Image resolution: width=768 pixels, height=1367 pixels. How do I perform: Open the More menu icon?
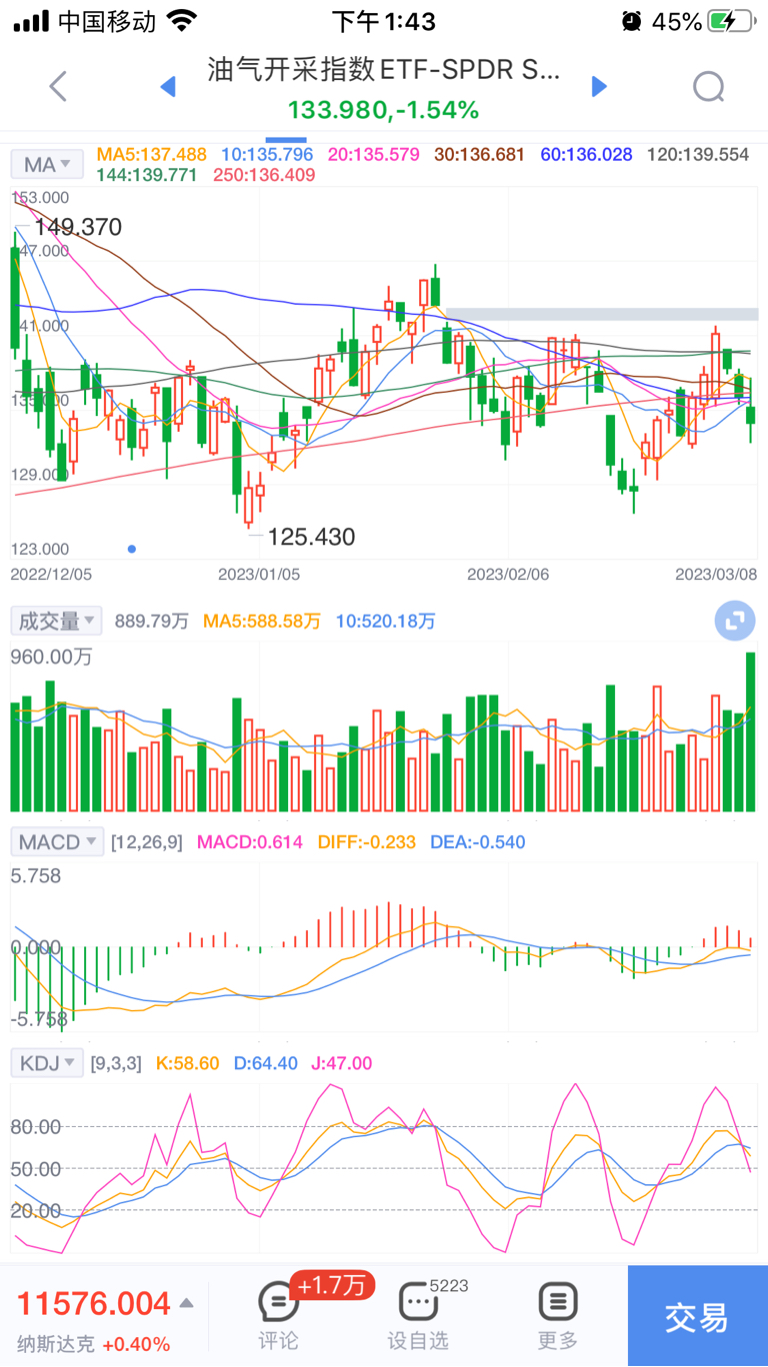[x=558, y=1302]
